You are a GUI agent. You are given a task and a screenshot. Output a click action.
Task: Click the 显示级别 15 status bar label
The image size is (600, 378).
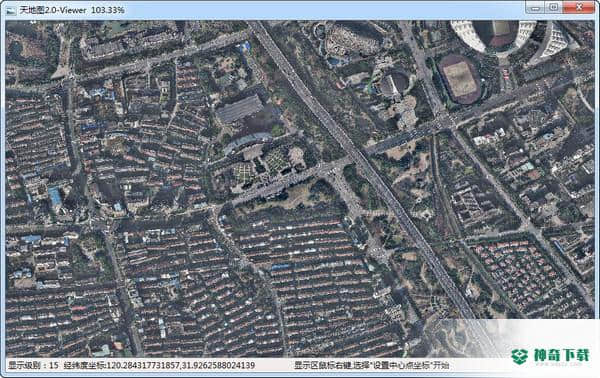click(34, 365)
